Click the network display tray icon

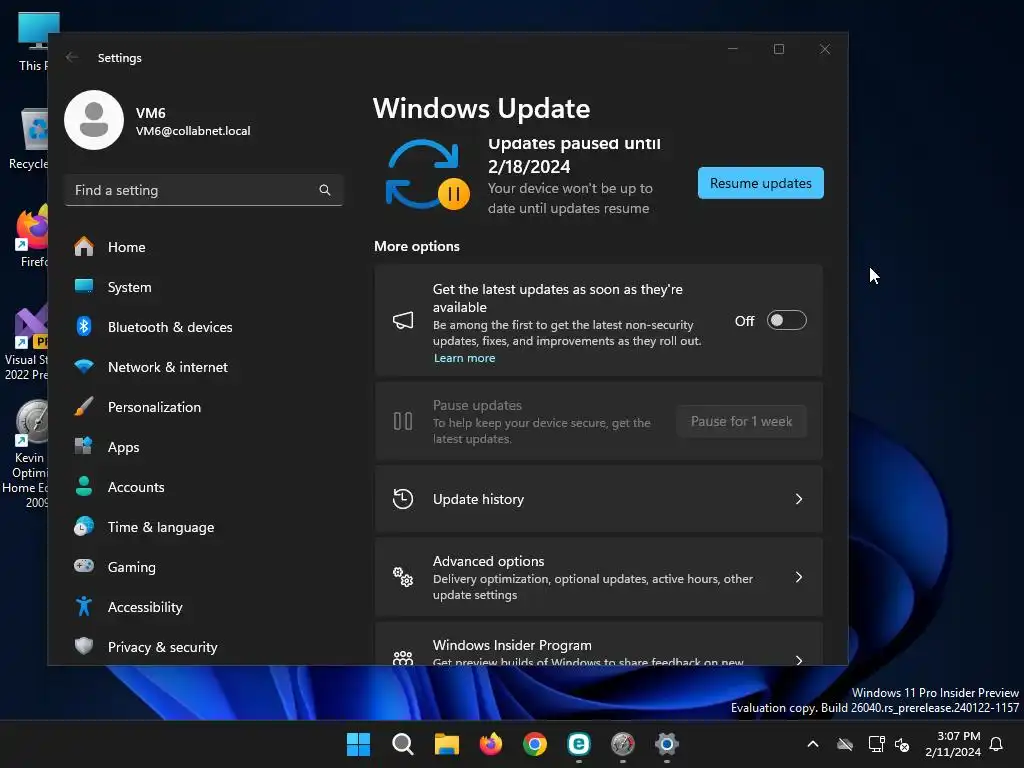(x=876, y=744)
